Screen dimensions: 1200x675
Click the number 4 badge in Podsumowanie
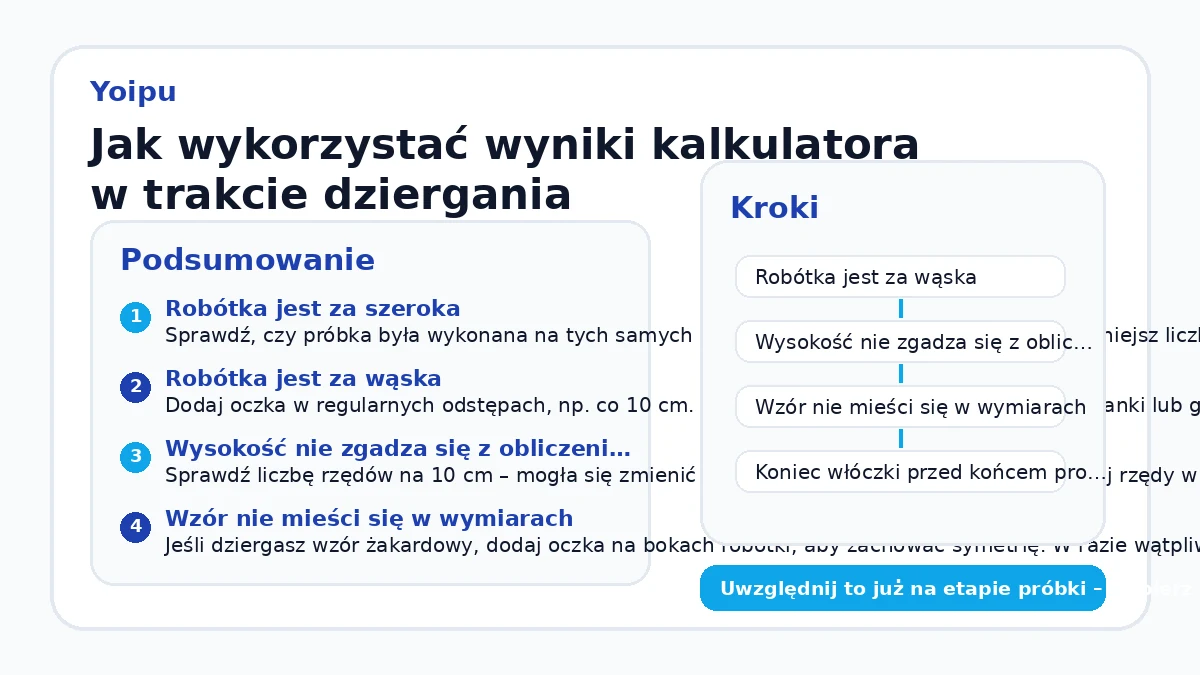point(135,528)
